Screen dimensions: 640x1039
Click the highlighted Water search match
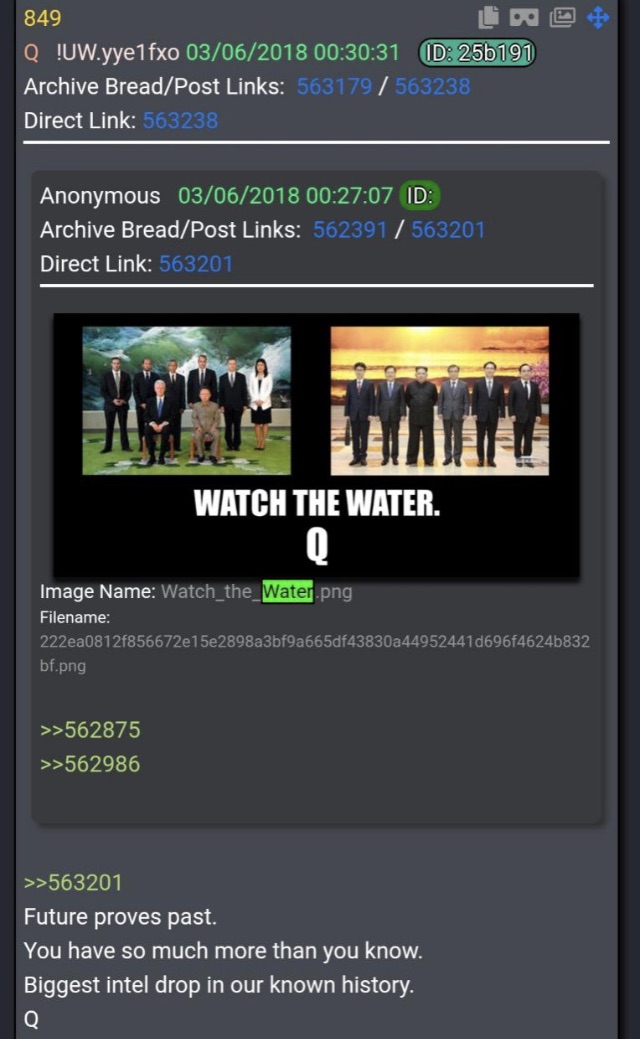pos(288,591)
